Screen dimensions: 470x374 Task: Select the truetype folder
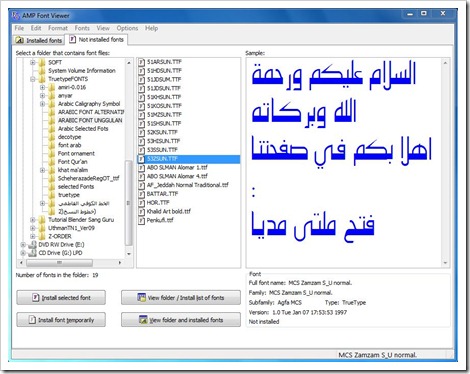(x=69, y=195)
